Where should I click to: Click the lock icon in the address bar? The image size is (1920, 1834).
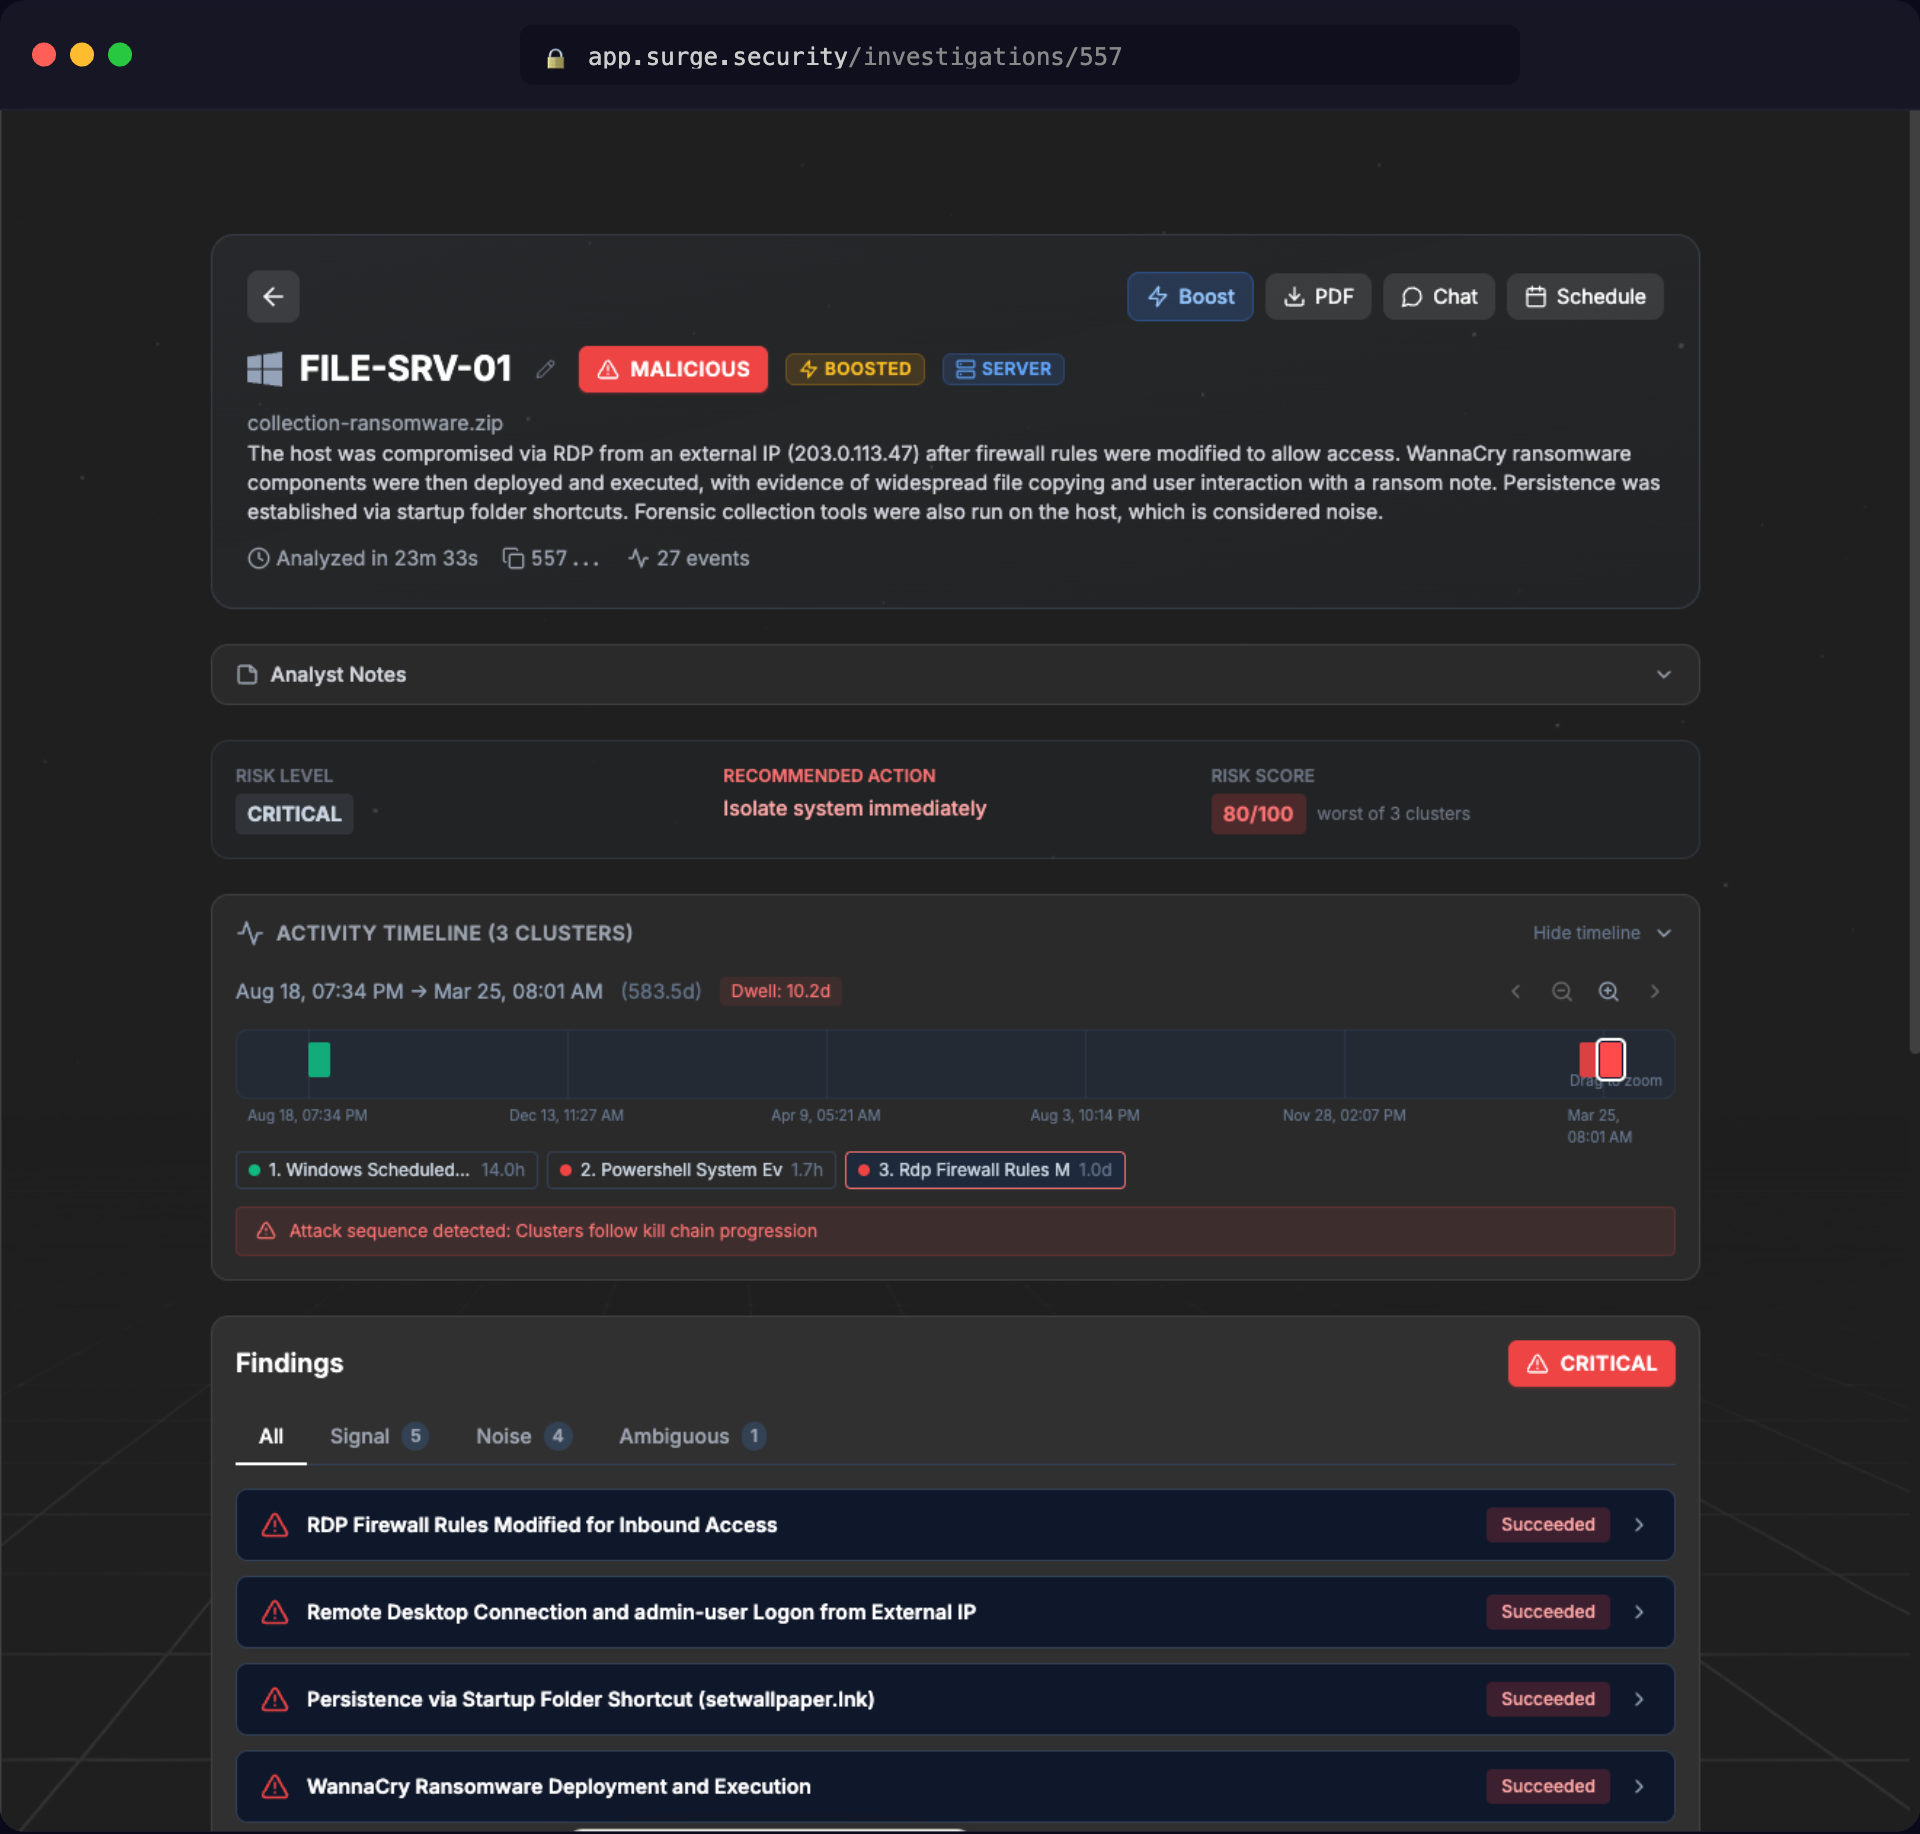(556, 57)
